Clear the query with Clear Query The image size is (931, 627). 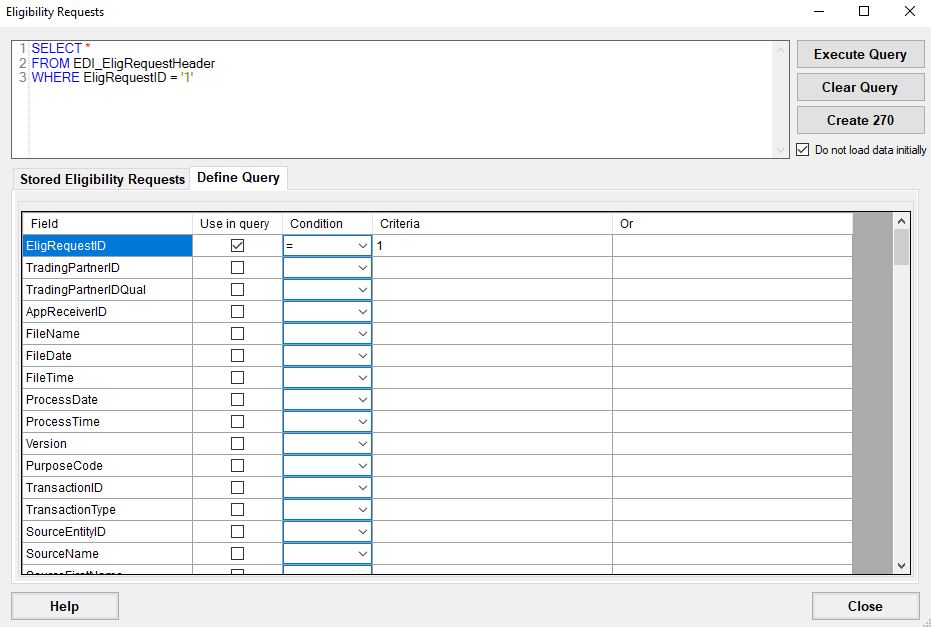pyautogui.click(x=860, y=87)
